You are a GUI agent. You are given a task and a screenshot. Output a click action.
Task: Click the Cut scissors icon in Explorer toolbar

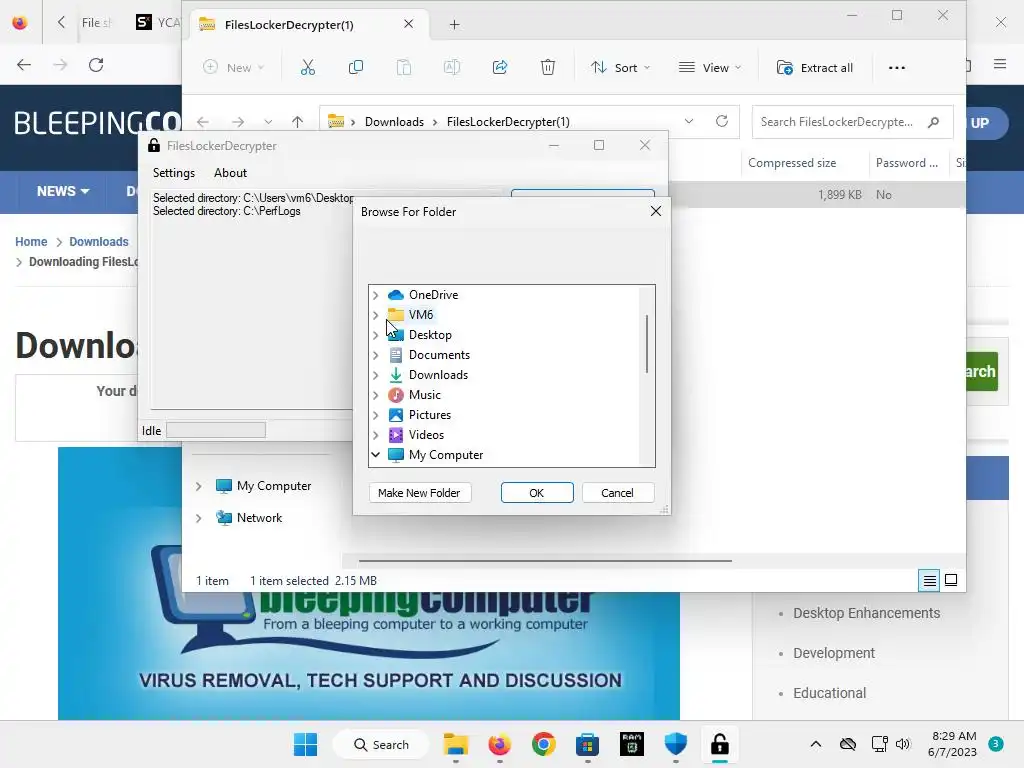308,67
